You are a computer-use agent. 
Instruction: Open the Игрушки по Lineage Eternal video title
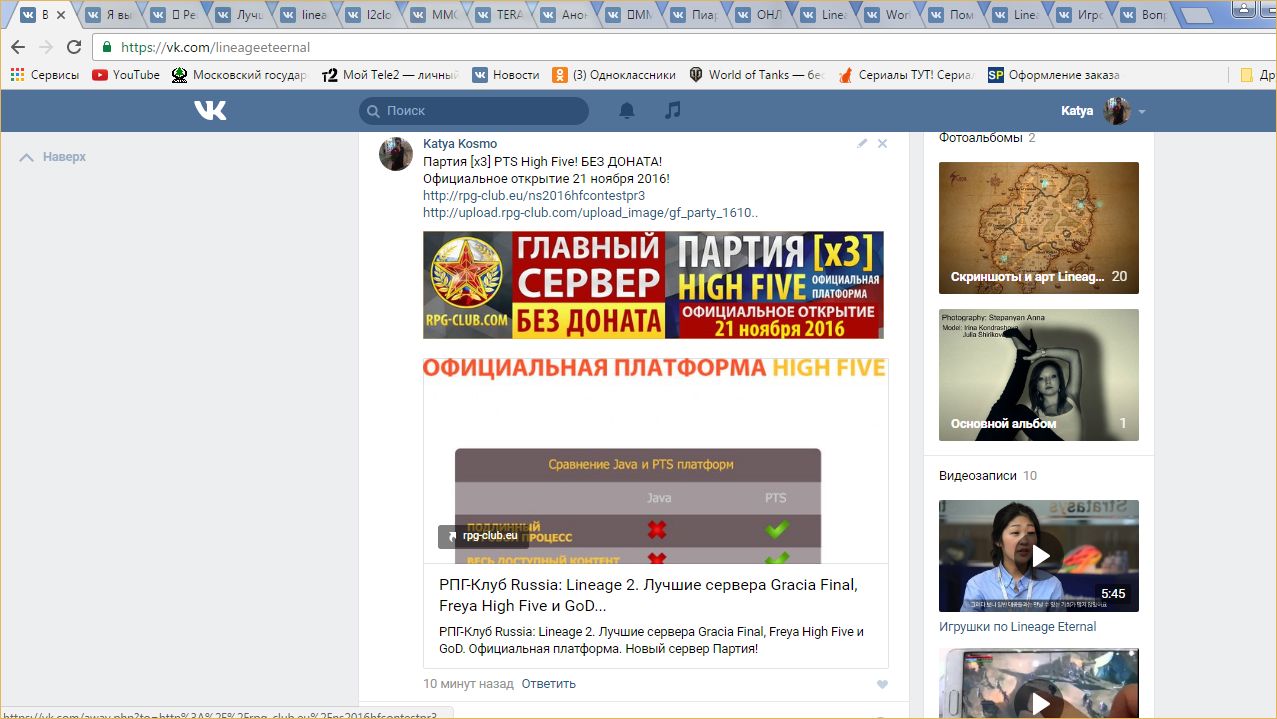click(1017, 627)
